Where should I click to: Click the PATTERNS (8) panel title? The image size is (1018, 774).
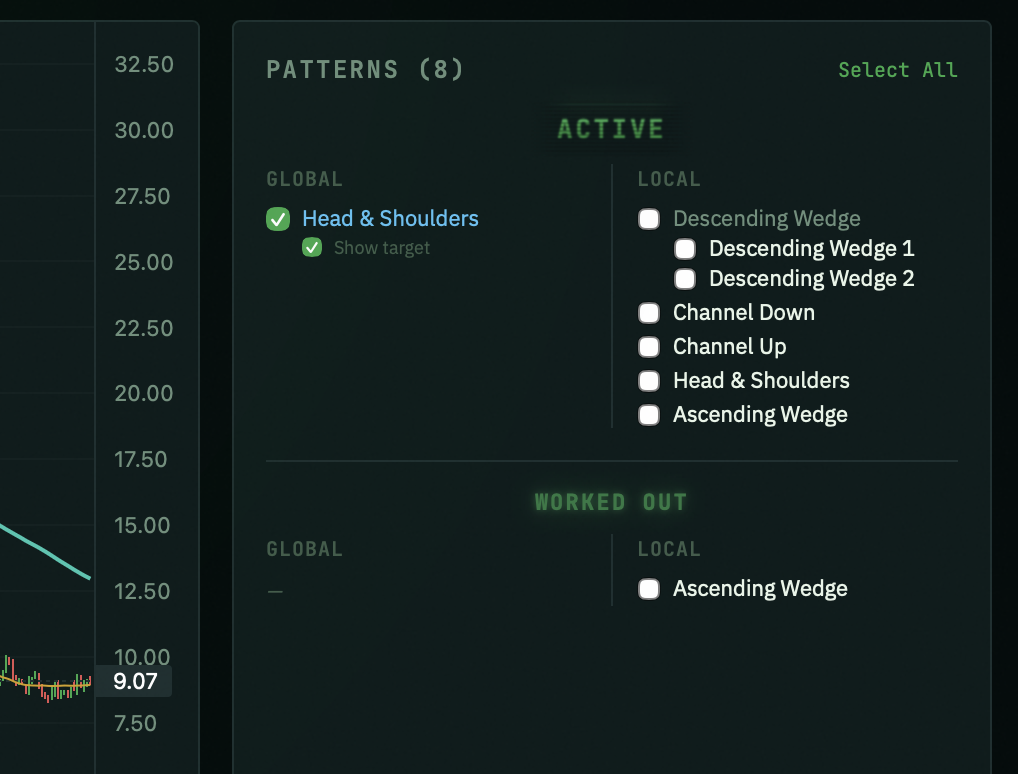pos(365,70)
